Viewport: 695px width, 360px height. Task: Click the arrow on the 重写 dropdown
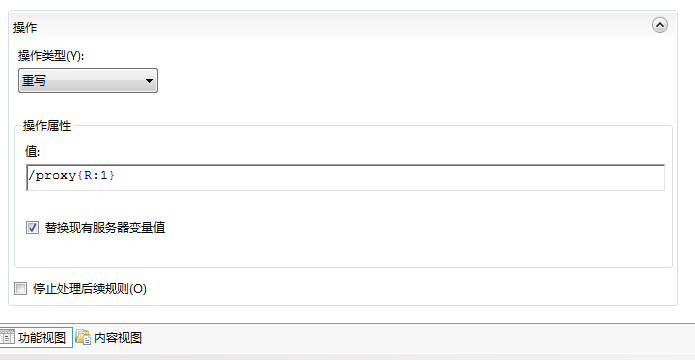click(x=149, y=81)
